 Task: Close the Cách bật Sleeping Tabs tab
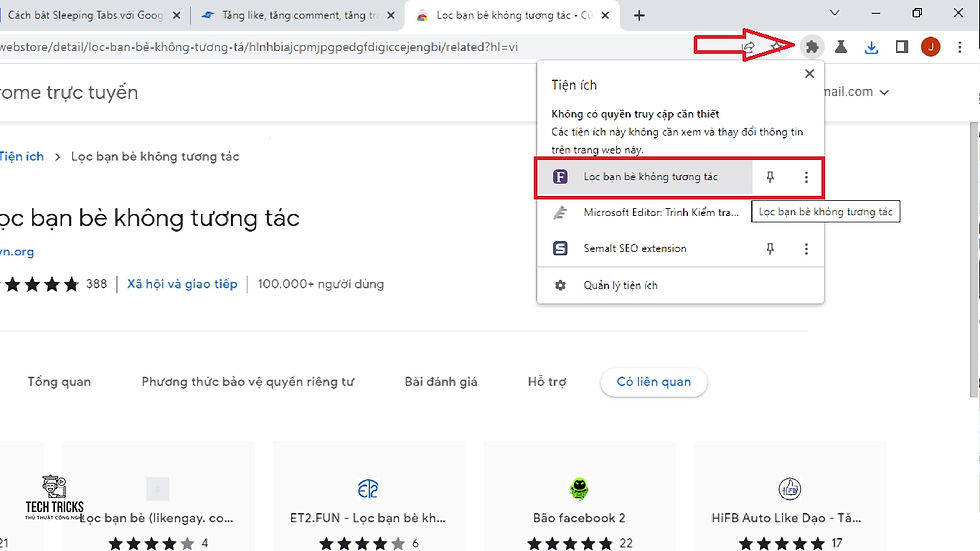[176, 15]
